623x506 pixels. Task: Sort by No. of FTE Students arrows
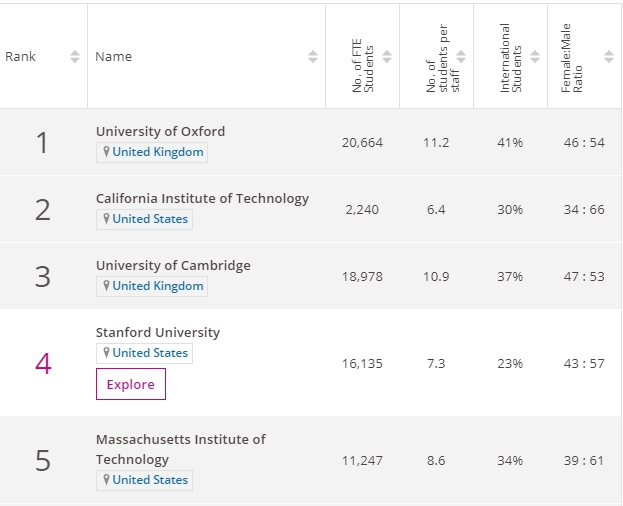[x=387, y=57]
